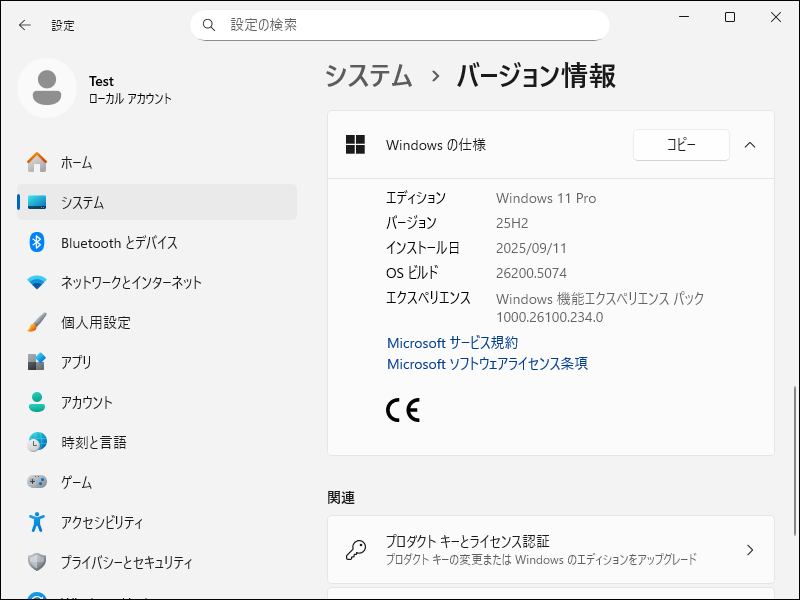
Task: Click the accessibility figure icon
Action: [x=37, y=522]
